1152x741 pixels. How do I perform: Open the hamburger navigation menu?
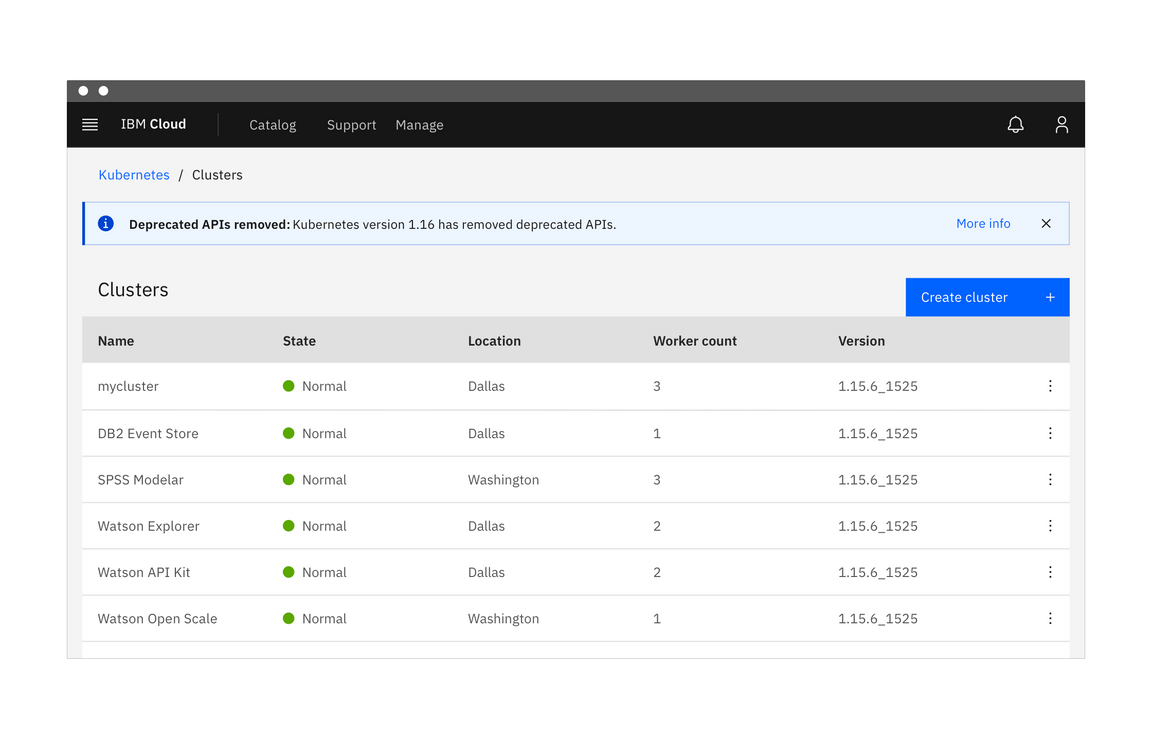pyautogui.click(x=90, y=125)
